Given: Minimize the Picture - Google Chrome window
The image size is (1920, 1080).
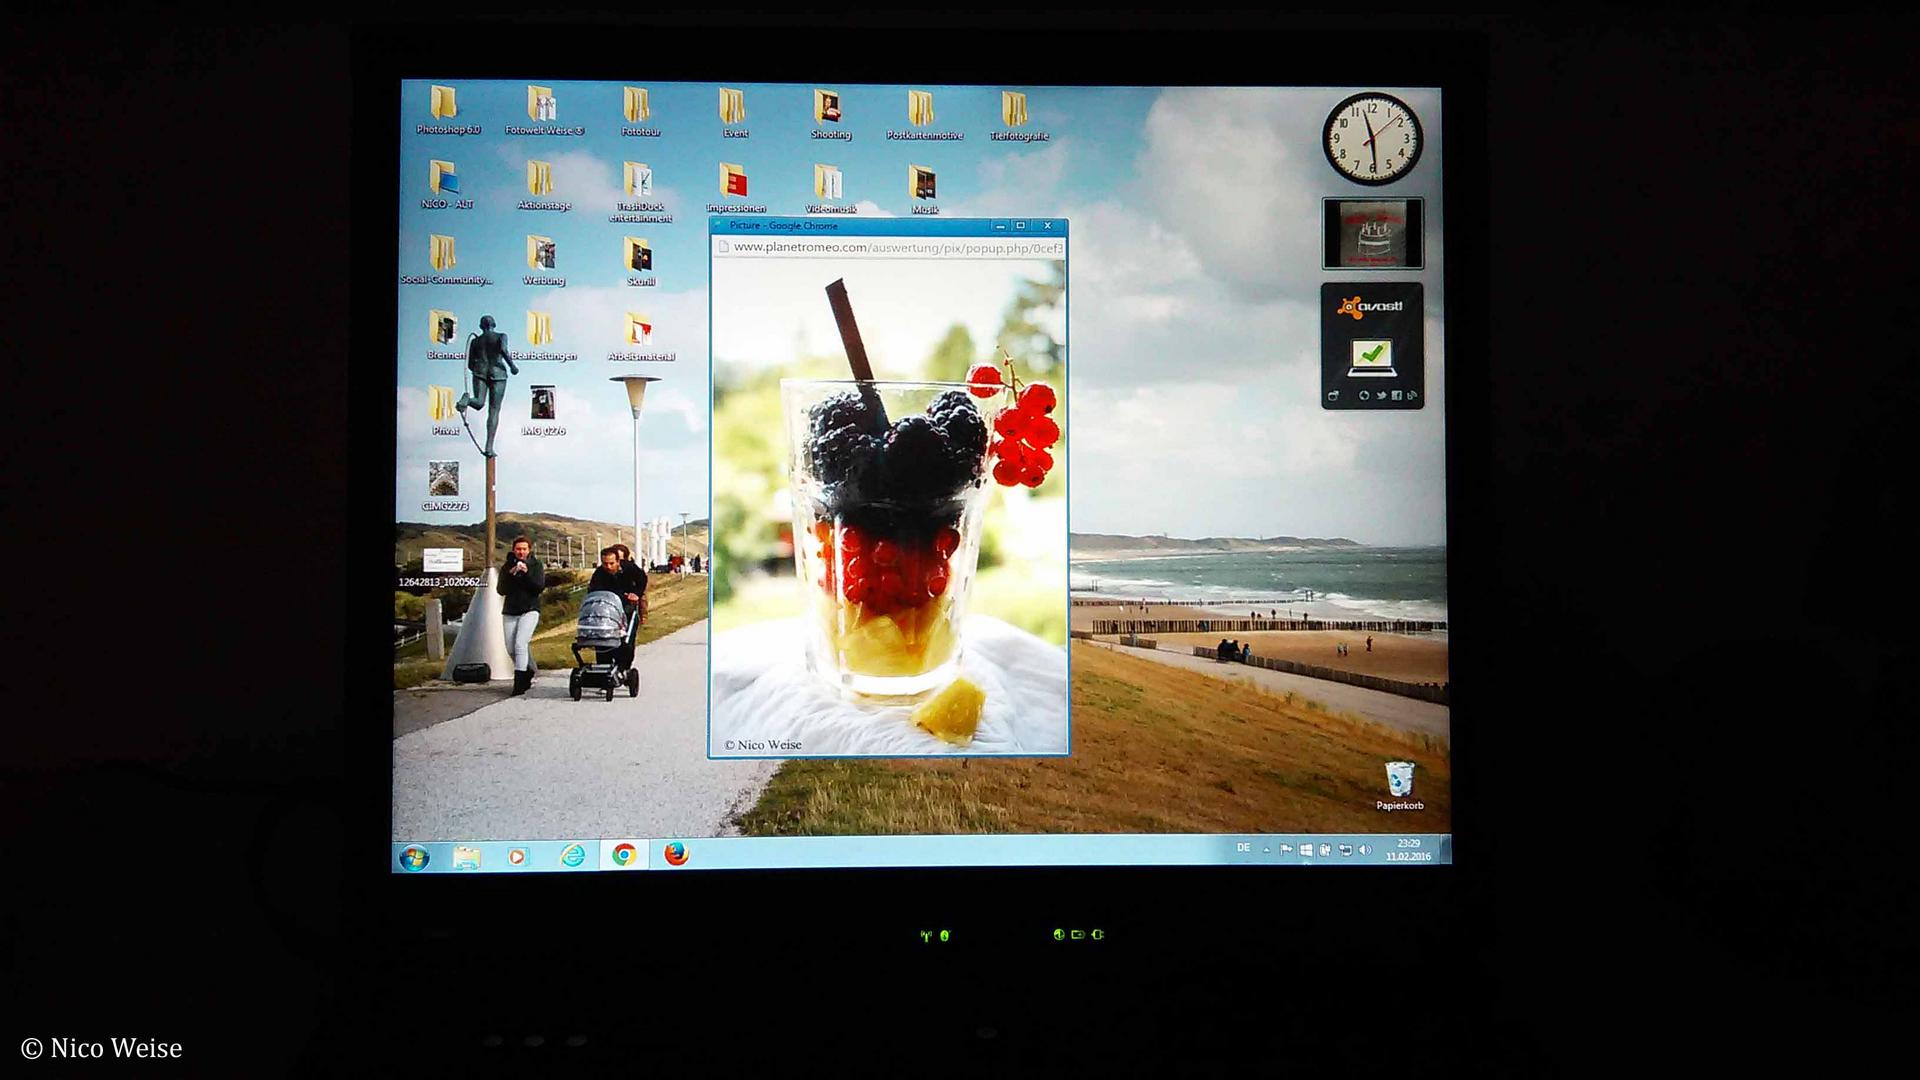Looking at the screenshot, I should click(x=1000, y=226).
